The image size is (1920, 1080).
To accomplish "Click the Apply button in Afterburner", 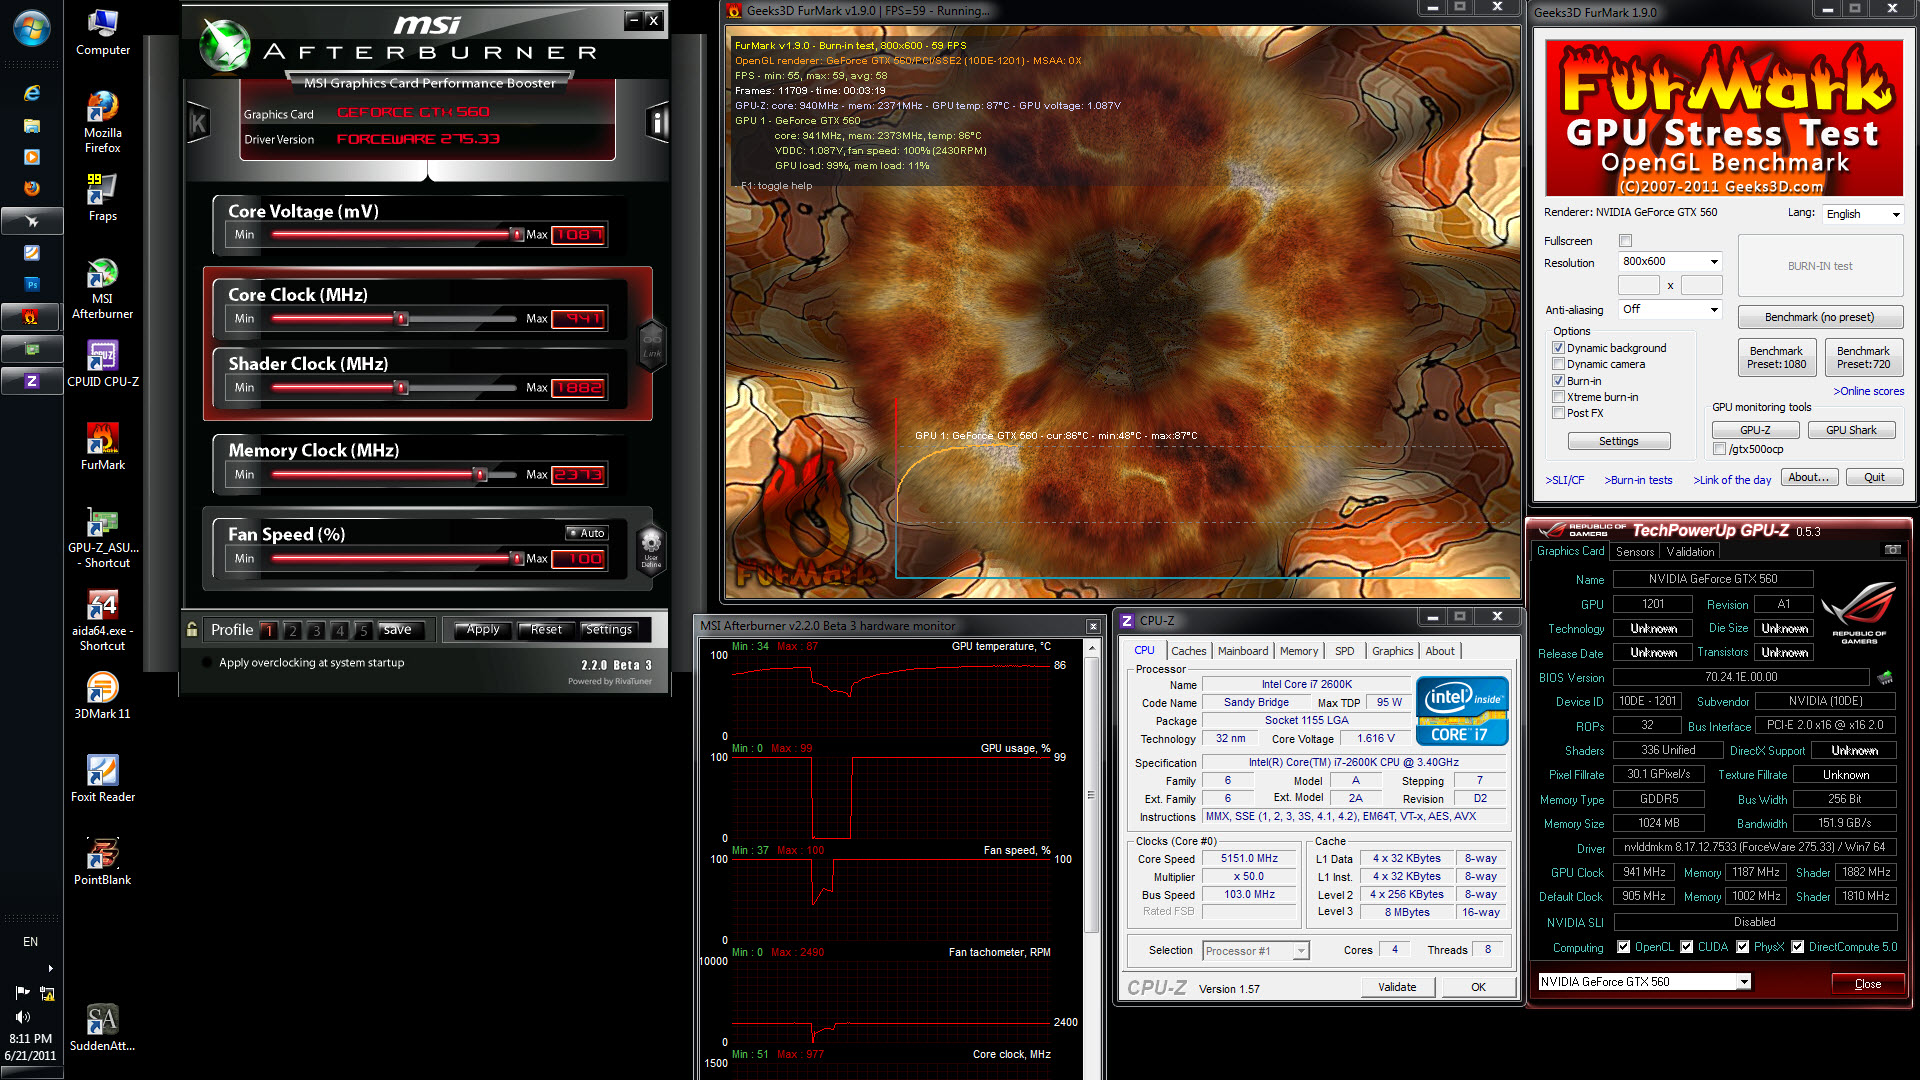I will (x=483, y=629).
